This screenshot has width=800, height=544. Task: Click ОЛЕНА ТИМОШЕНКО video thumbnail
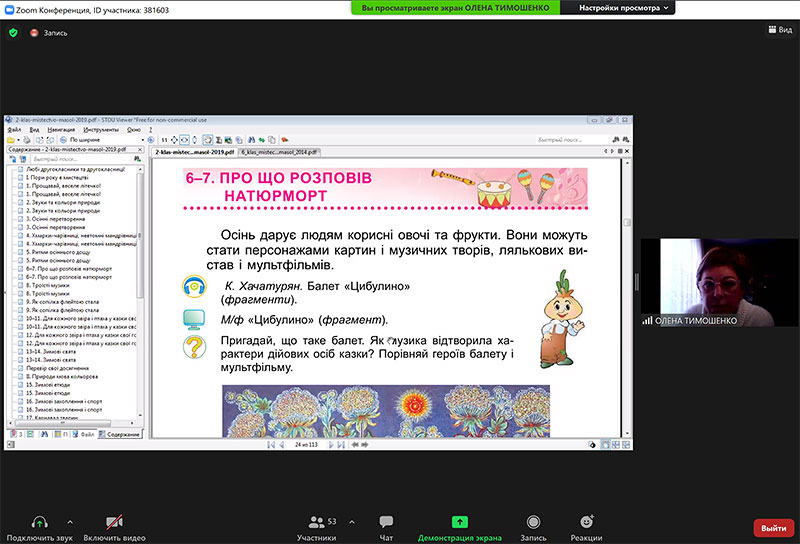point(719,282)
